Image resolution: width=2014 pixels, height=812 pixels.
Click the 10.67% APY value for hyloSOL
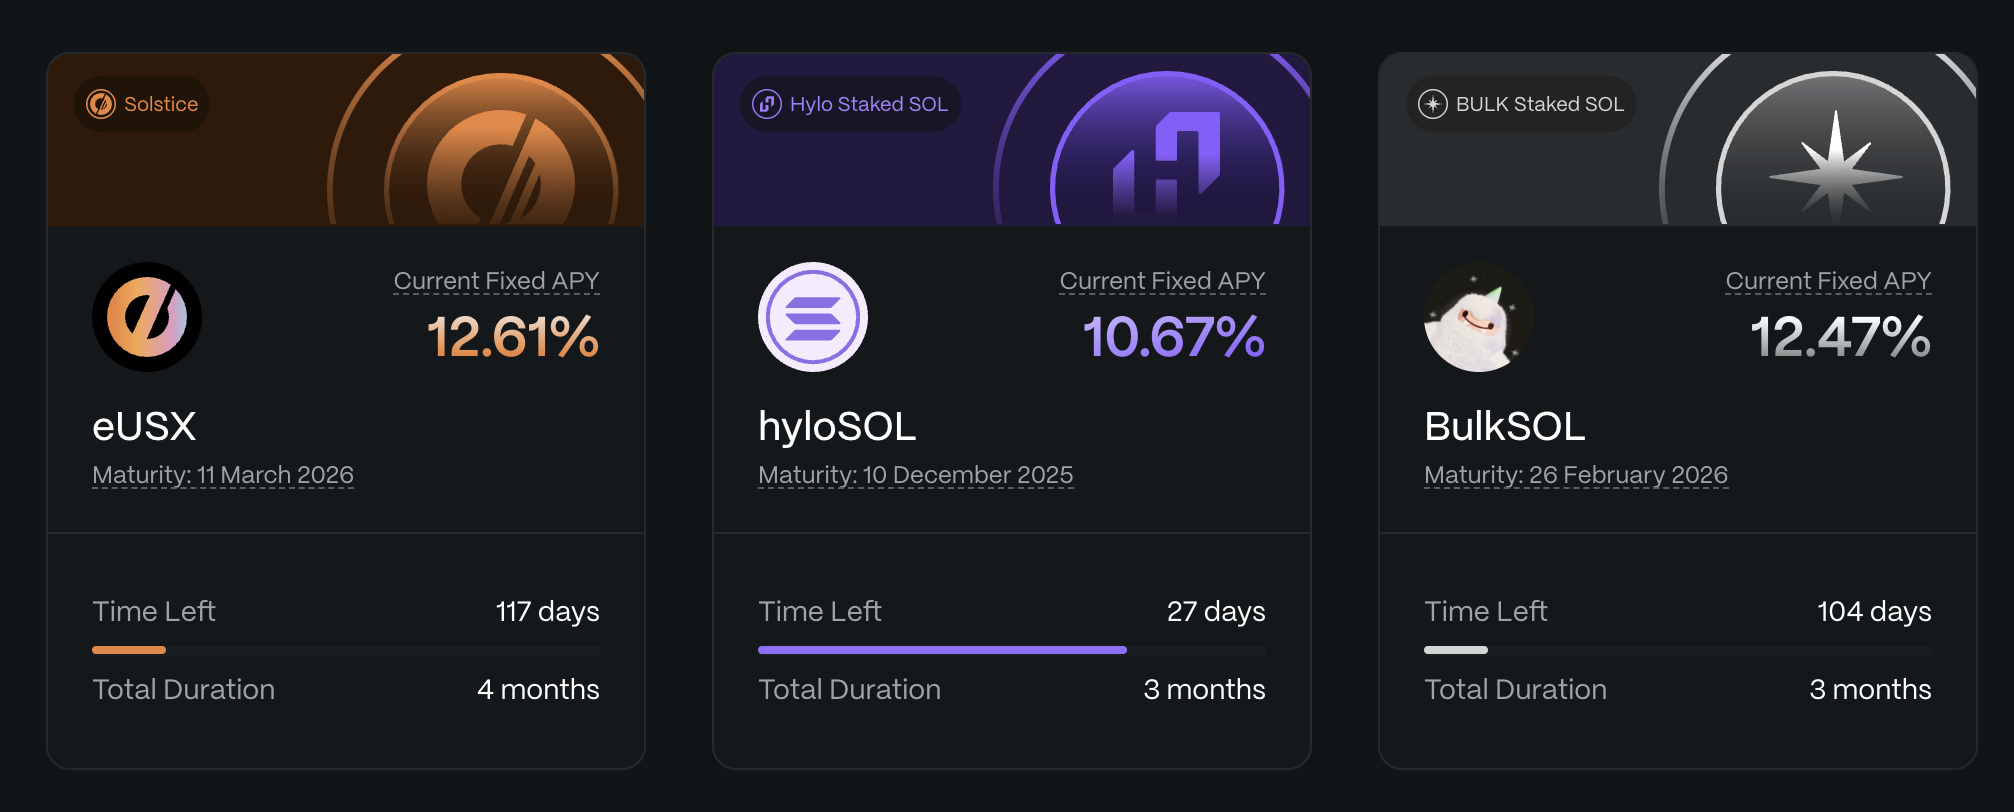(1173, 337)
